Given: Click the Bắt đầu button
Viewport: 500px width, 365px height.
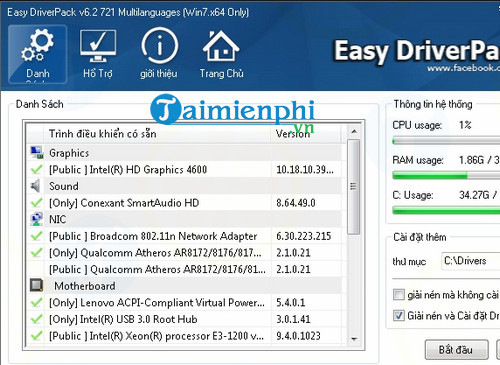Looking at the screenshot, I should click(x=456, y=350).
